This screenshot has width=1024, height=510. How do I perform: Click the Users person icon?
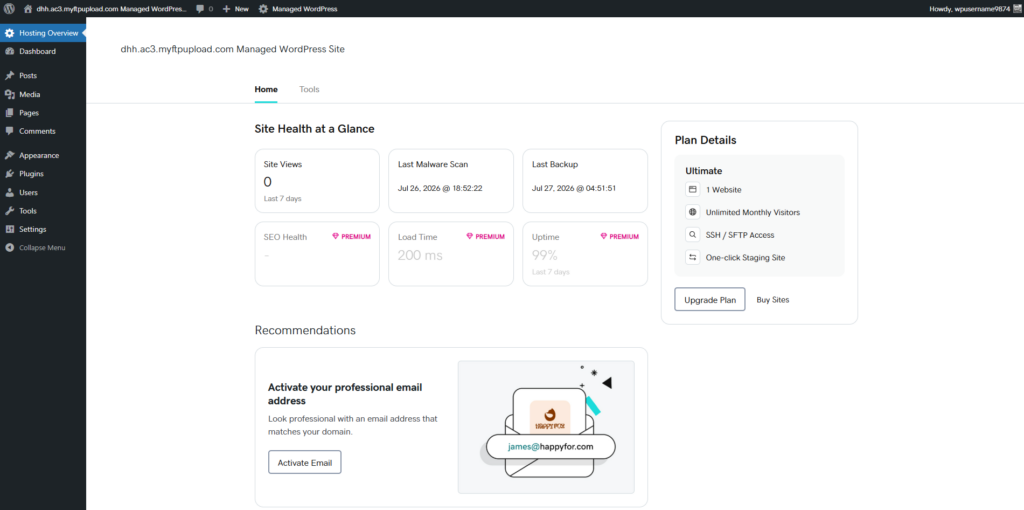pos(9,193)
